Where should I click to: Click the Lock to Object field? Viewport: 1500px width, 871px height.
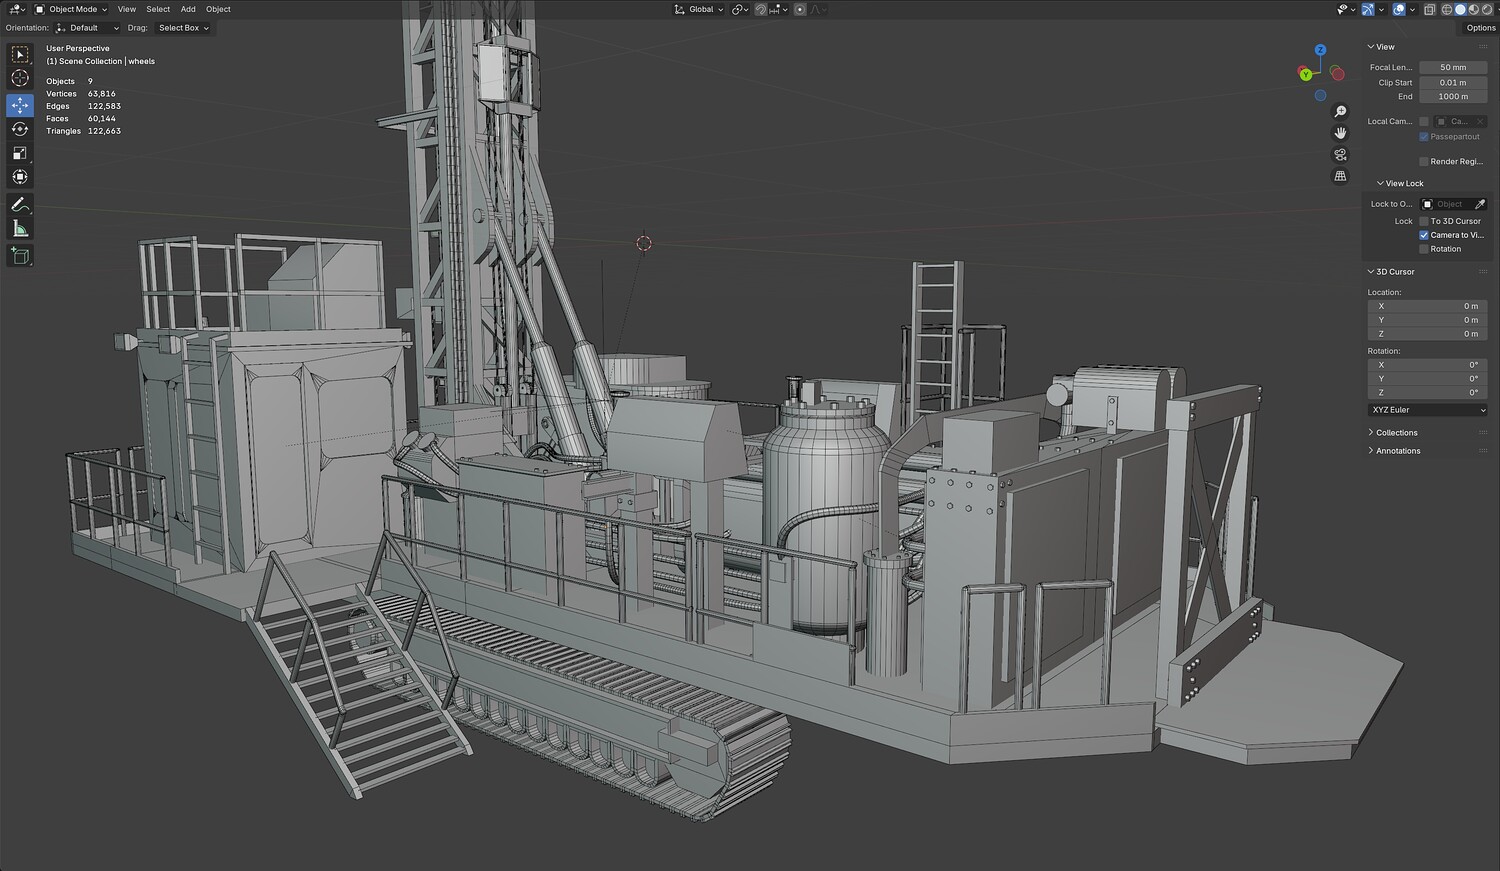[x=1445, y=204]
